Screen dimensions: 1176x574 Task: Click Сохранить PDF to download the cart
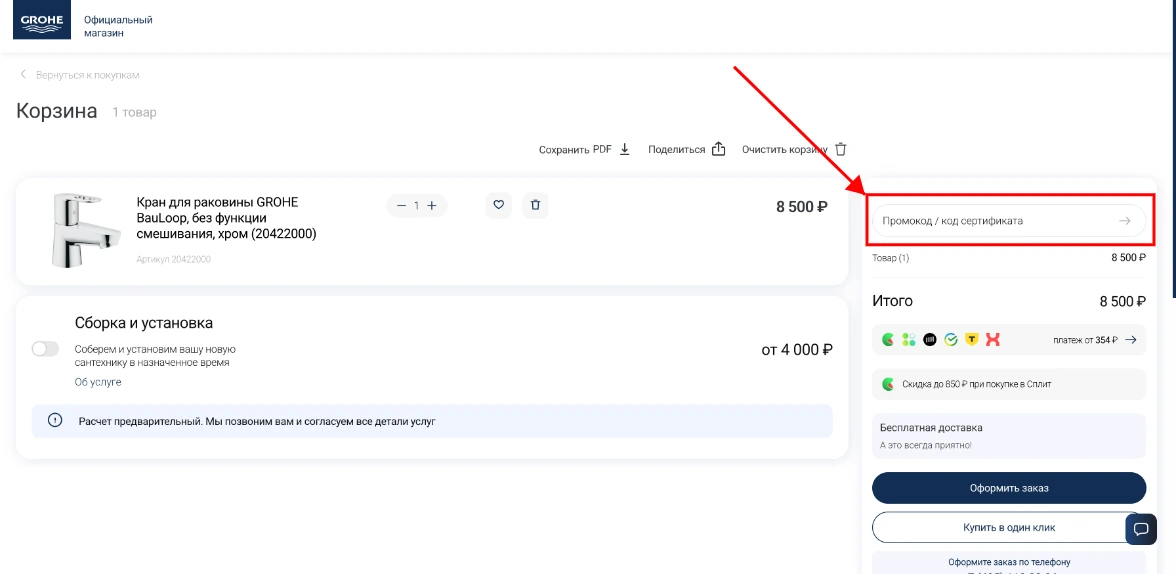[584, 149]
